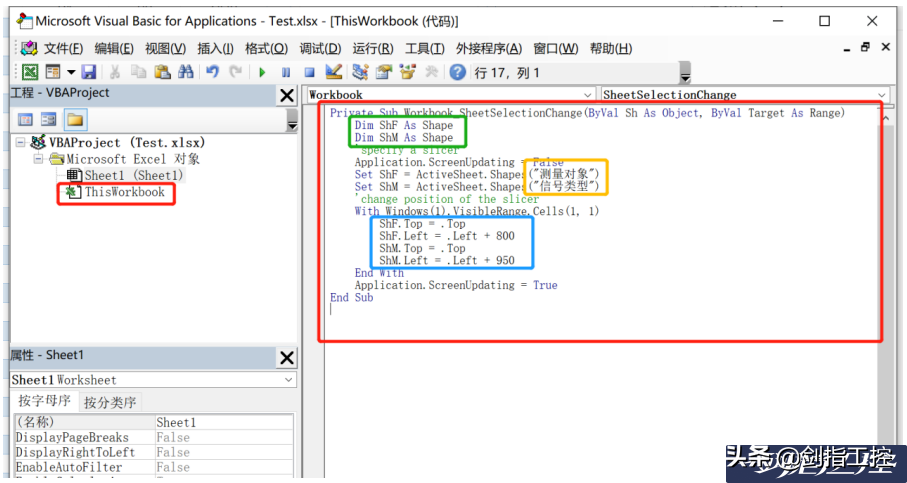Open the 编辑(E) menu
The image size is (907, 483).
click(x=113, y=49)
